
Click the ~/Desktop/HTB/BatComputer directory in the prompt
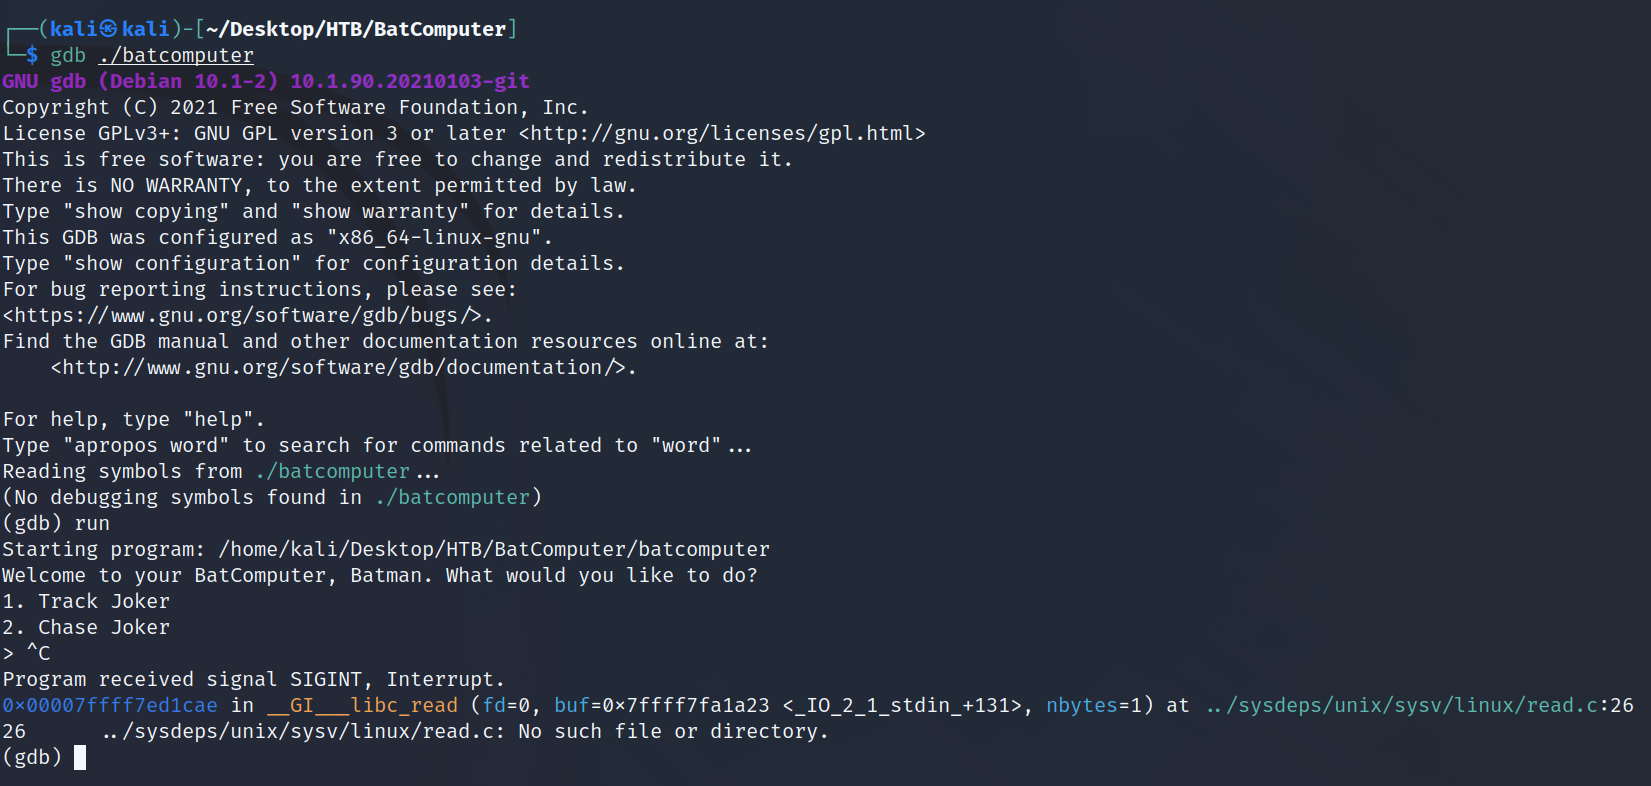coord(355,29)
